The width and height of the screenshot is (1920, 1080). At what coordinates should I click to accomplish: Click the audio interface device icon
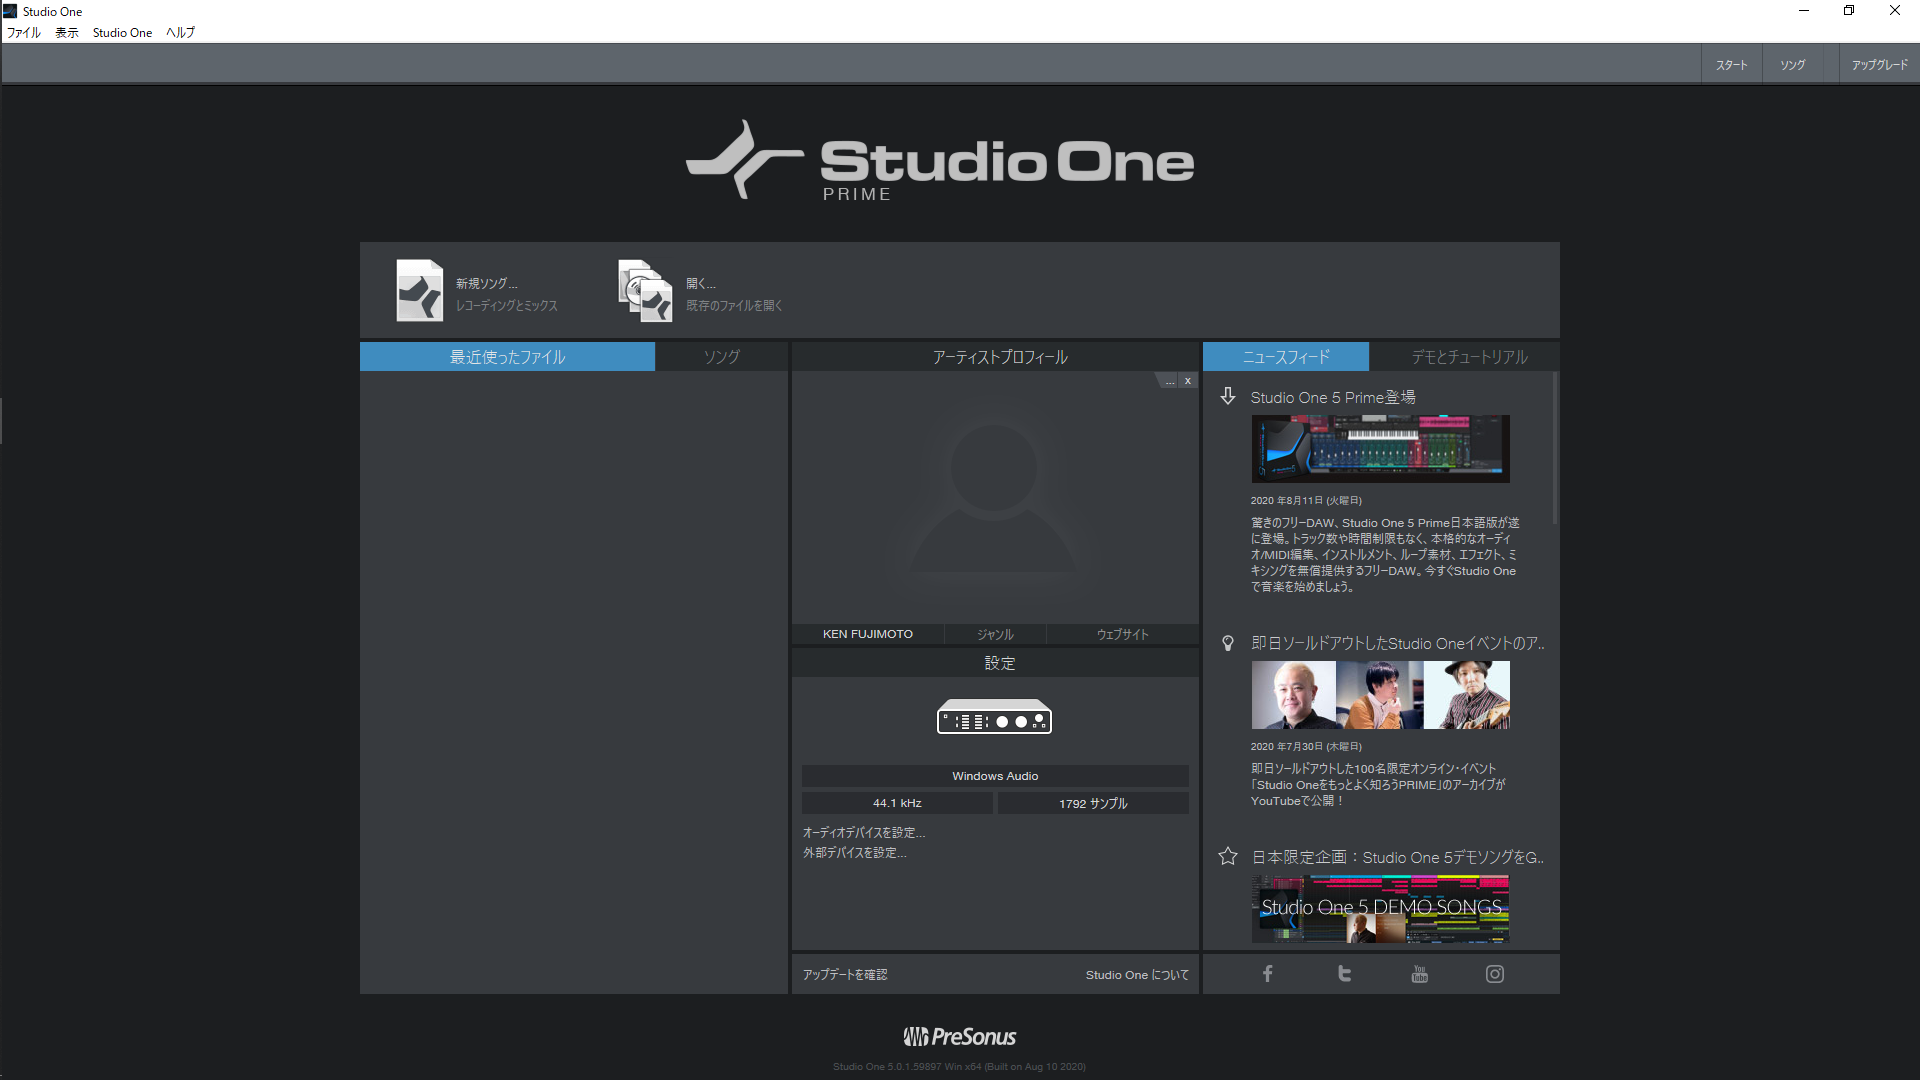tap(994, 716)
